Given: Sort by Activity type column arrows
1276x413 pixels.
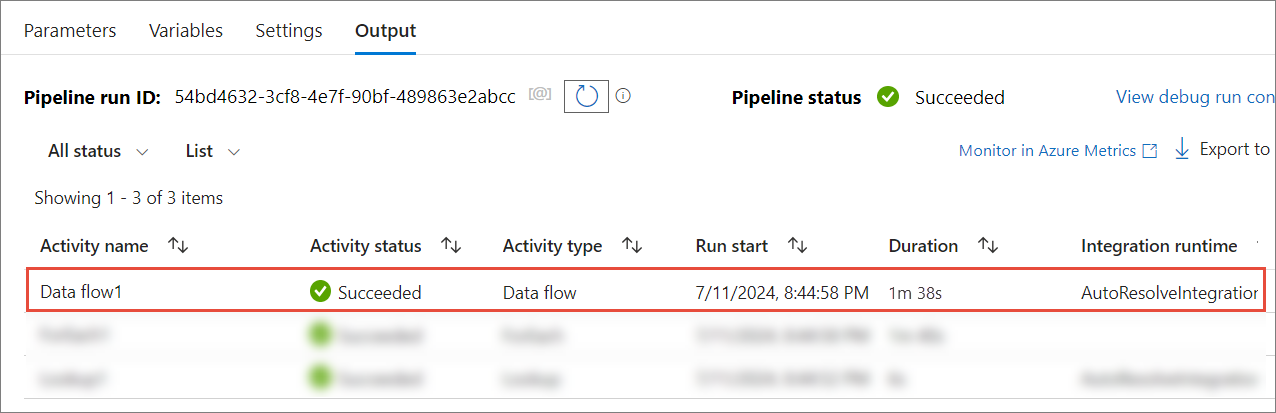Looking at the screenshot, I should [x=631, y=245].
